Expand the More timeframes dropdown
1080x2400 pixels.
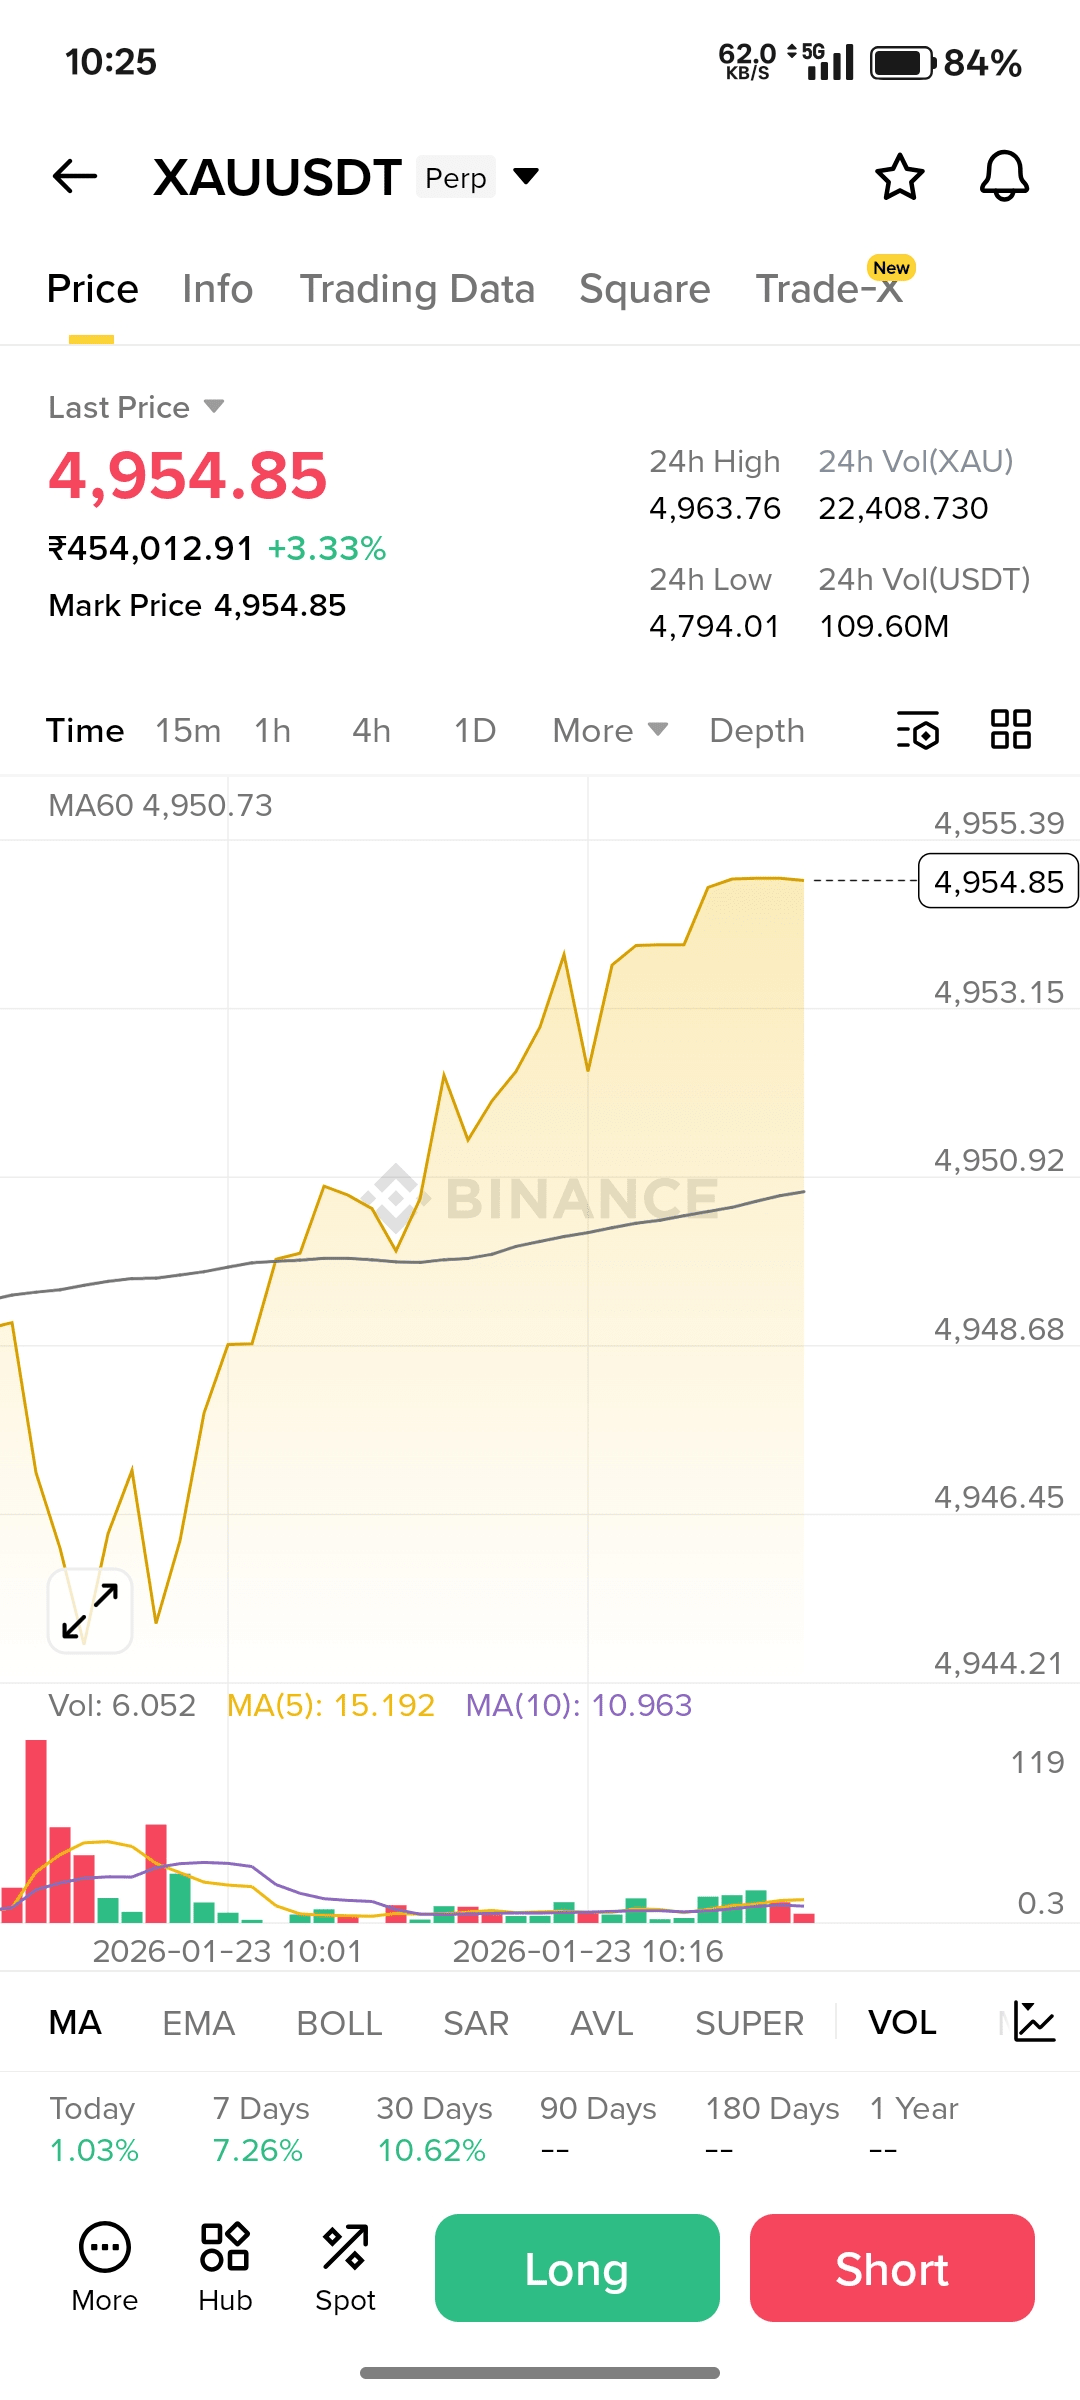[x=610, y=731]
